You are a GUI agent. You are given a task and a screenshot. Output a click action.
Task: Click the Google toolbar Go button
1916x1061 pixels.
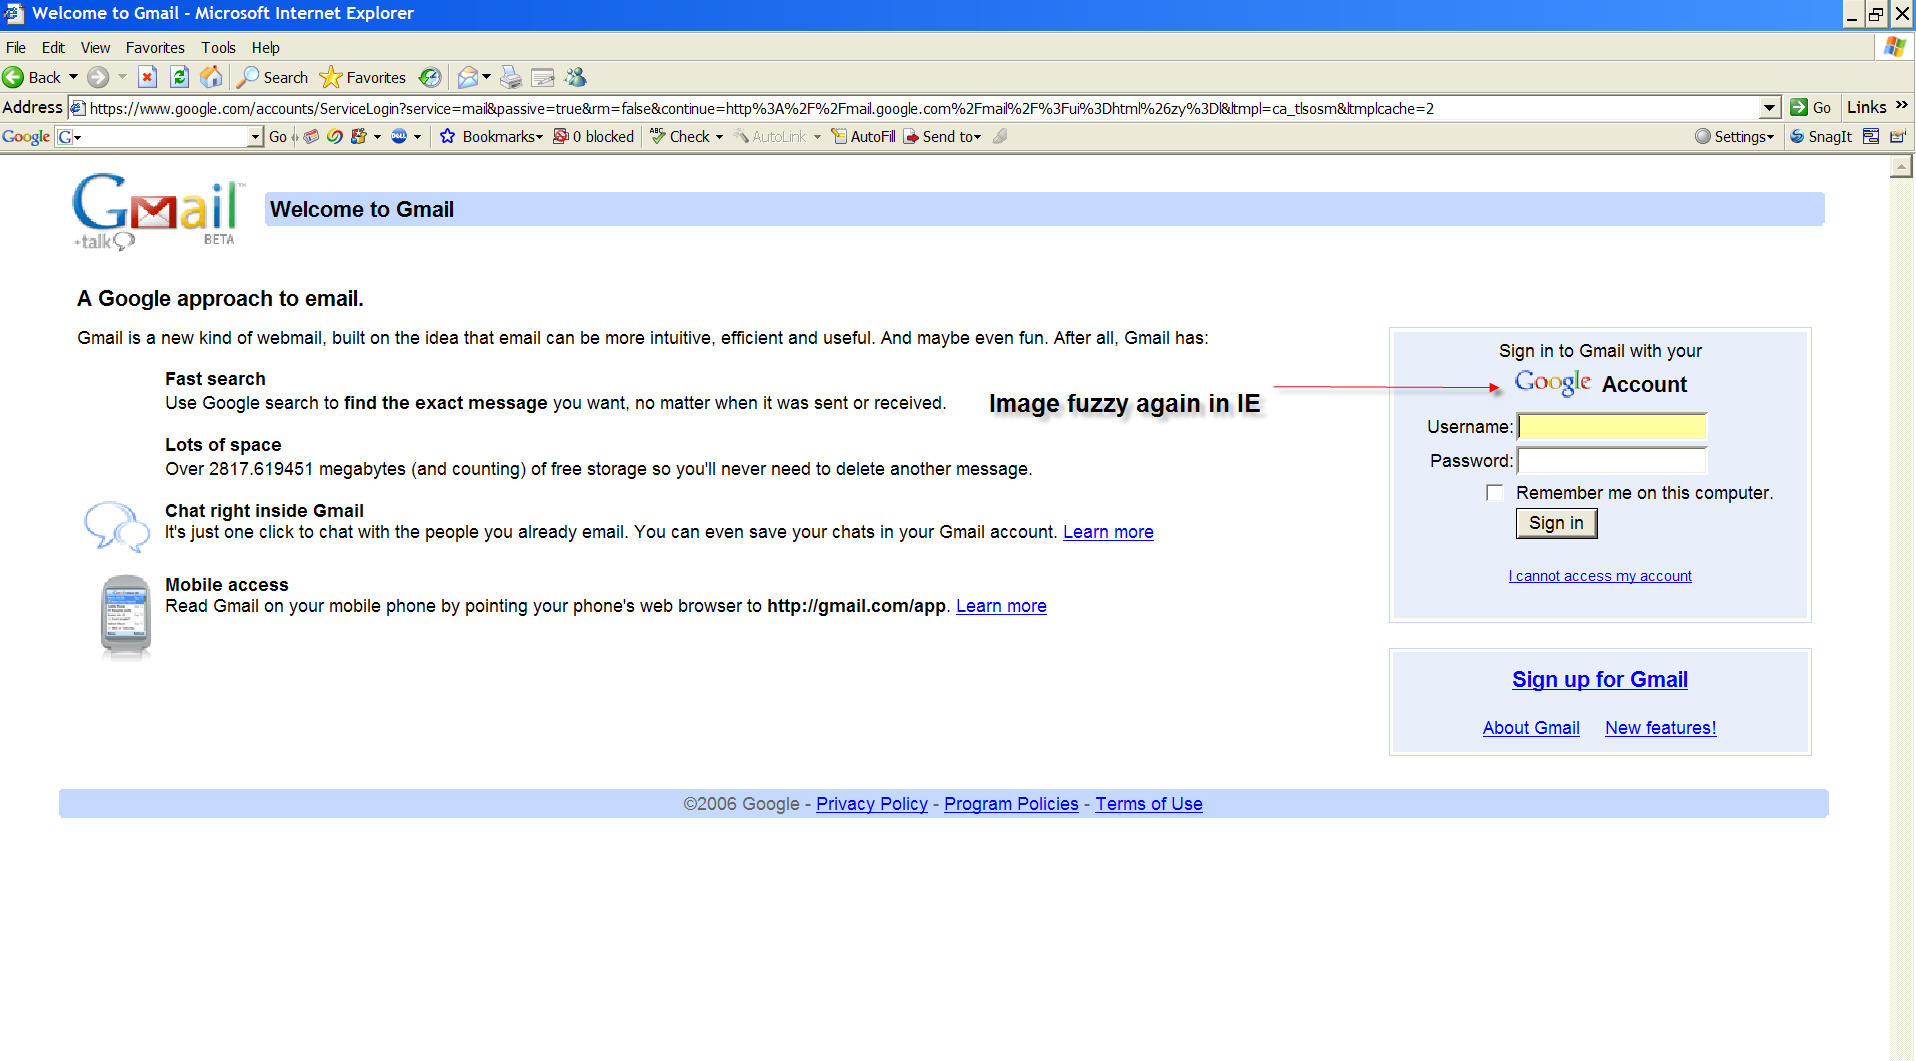click(x=278, y=136)
